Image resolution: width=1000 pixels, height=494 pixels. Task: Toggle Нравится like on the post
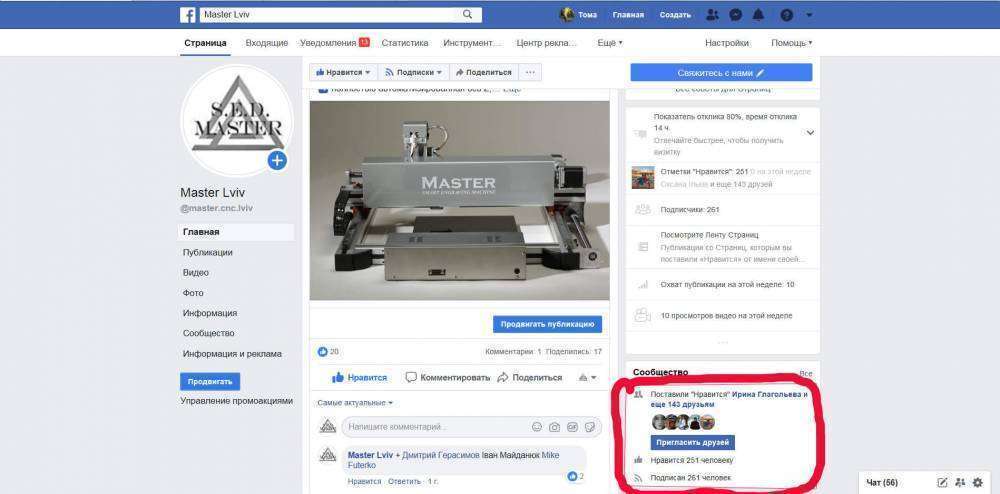pos(359,377)
